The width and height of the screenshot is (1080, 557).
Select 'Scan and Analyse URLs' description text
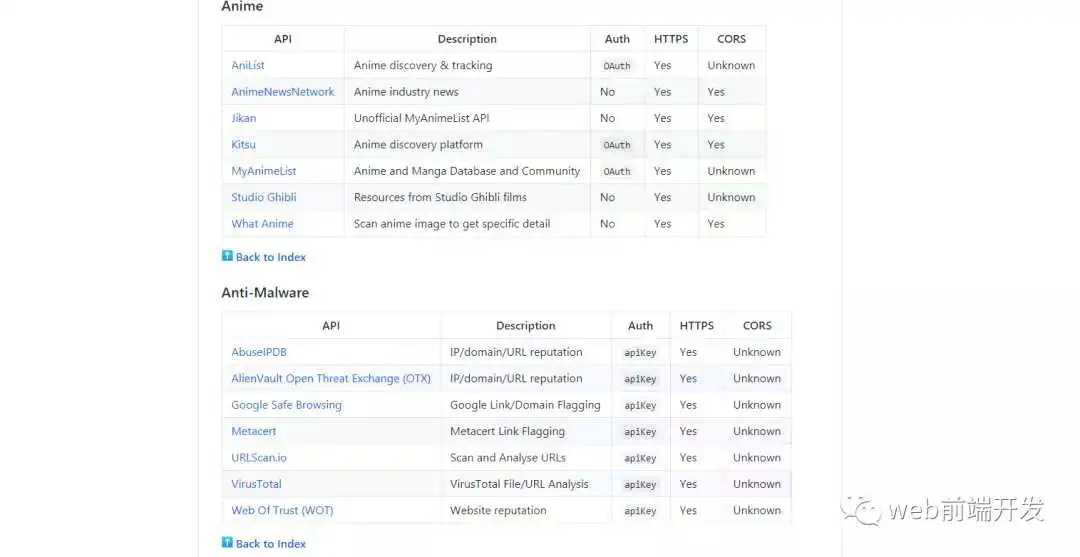(508, 458)
